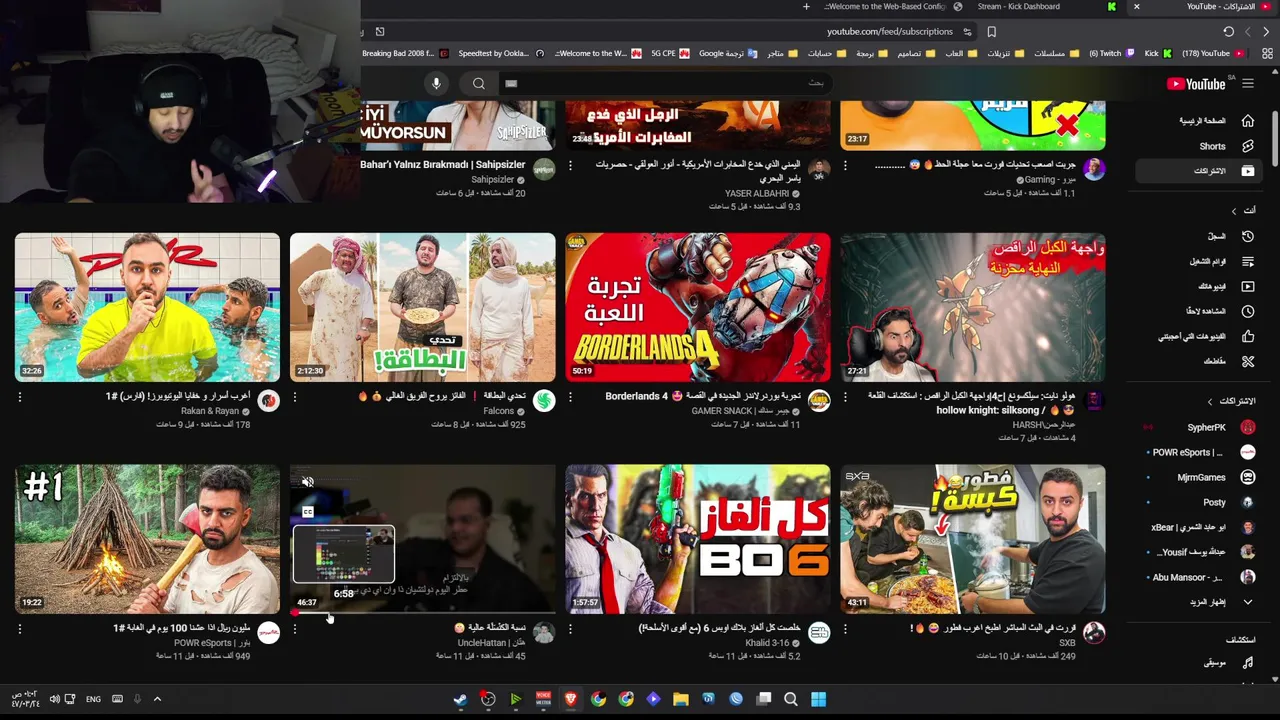Open the pool video thumbnail by Rakan & Rayan
This screenshot has width=1280, height=720.
(147, 307)
